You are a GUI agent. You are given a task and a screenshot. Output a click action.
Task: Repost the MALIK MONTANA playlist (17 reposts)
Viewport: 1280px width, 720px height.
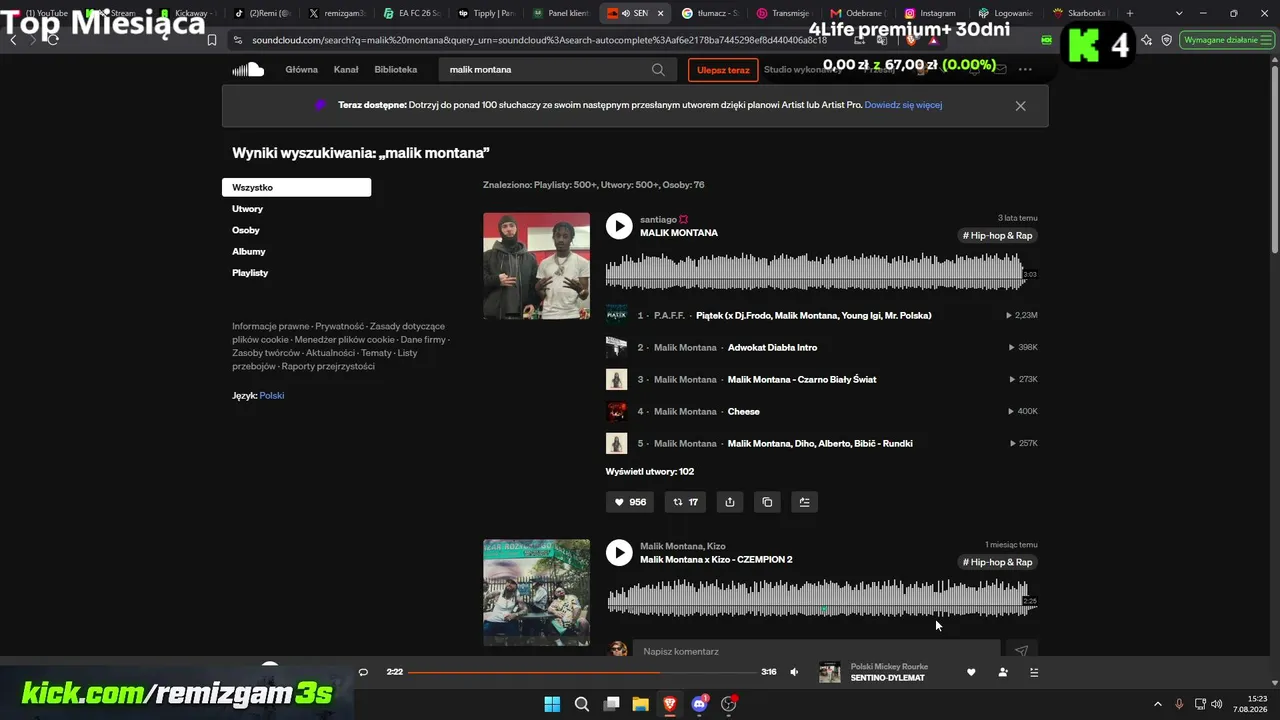[686, 502]
